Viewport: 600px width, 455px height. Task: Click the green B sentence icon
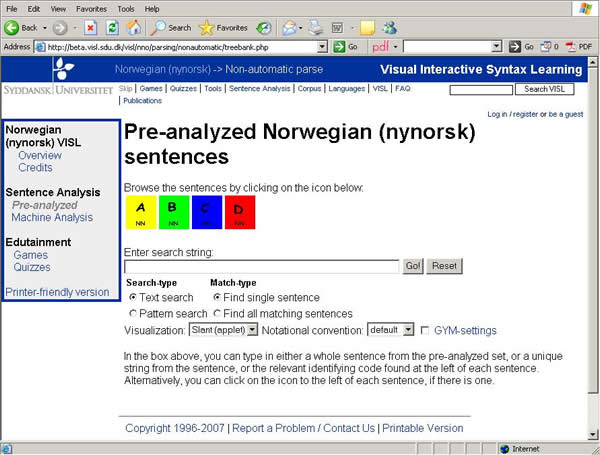[173, 211]
